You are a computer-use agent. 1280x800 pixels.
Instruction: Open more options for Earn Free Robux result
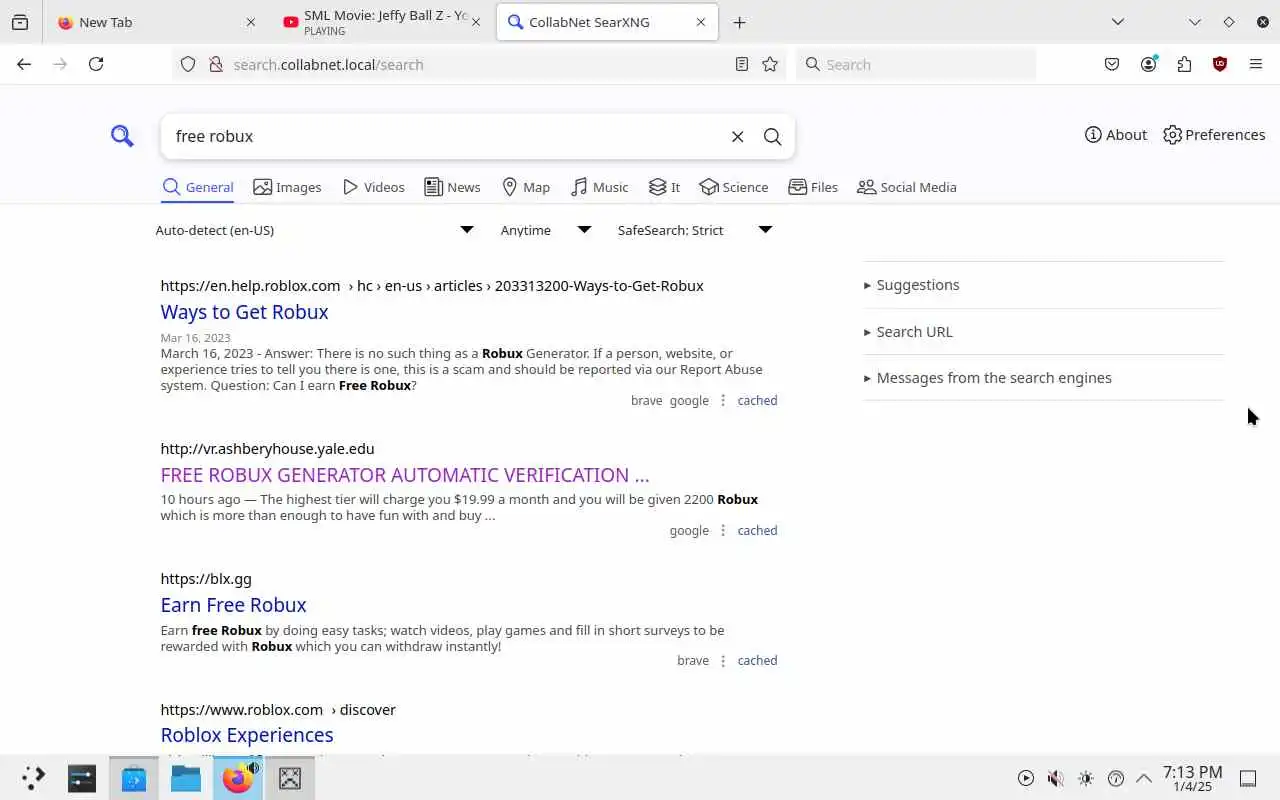tap(723, 661)
